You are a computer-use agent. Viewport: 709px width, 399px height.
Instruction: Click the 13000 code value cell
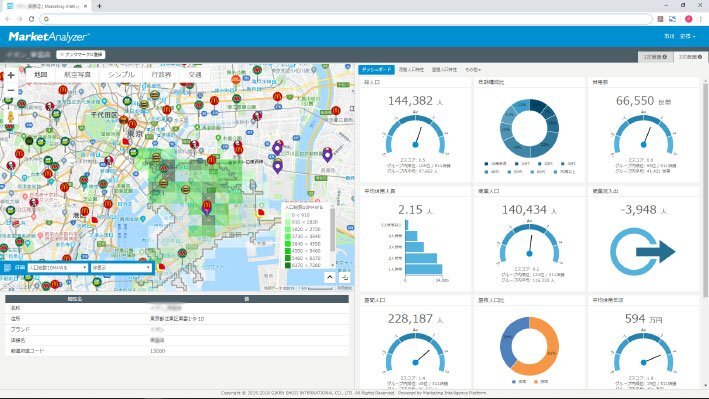[x=158, y=351]
